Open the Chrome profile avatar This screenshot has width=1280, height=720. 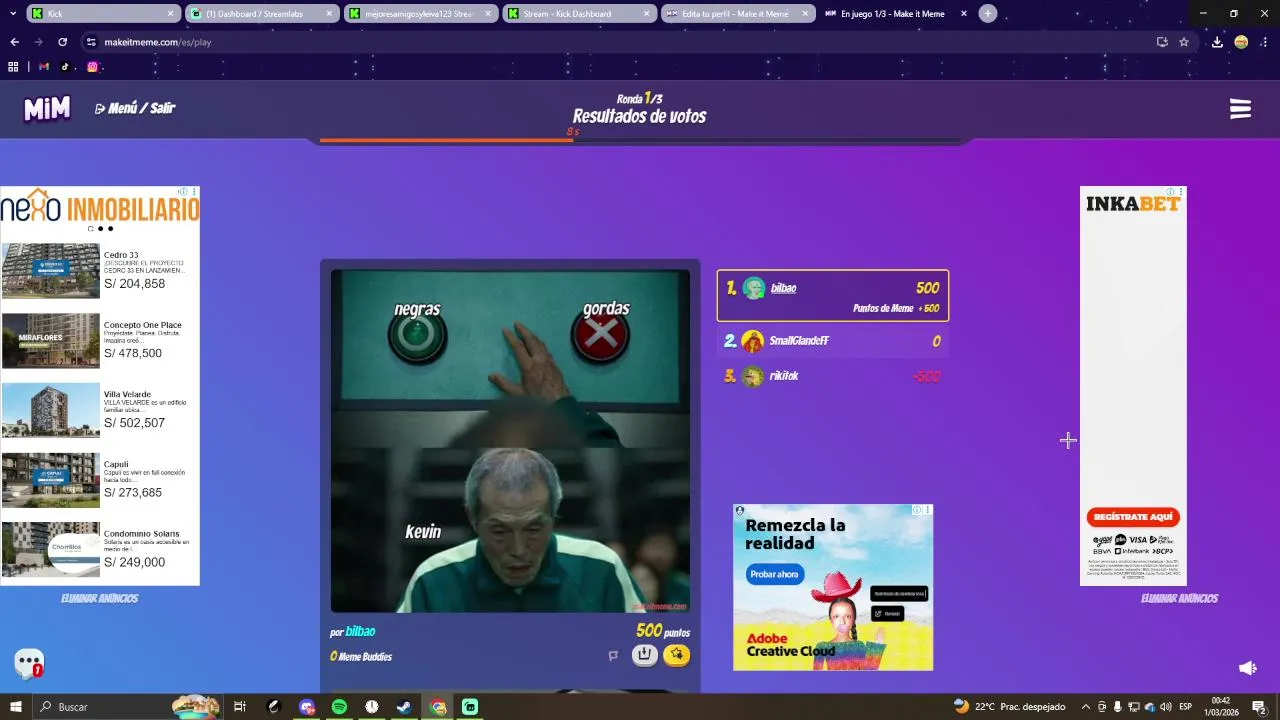coord(1241,42)
